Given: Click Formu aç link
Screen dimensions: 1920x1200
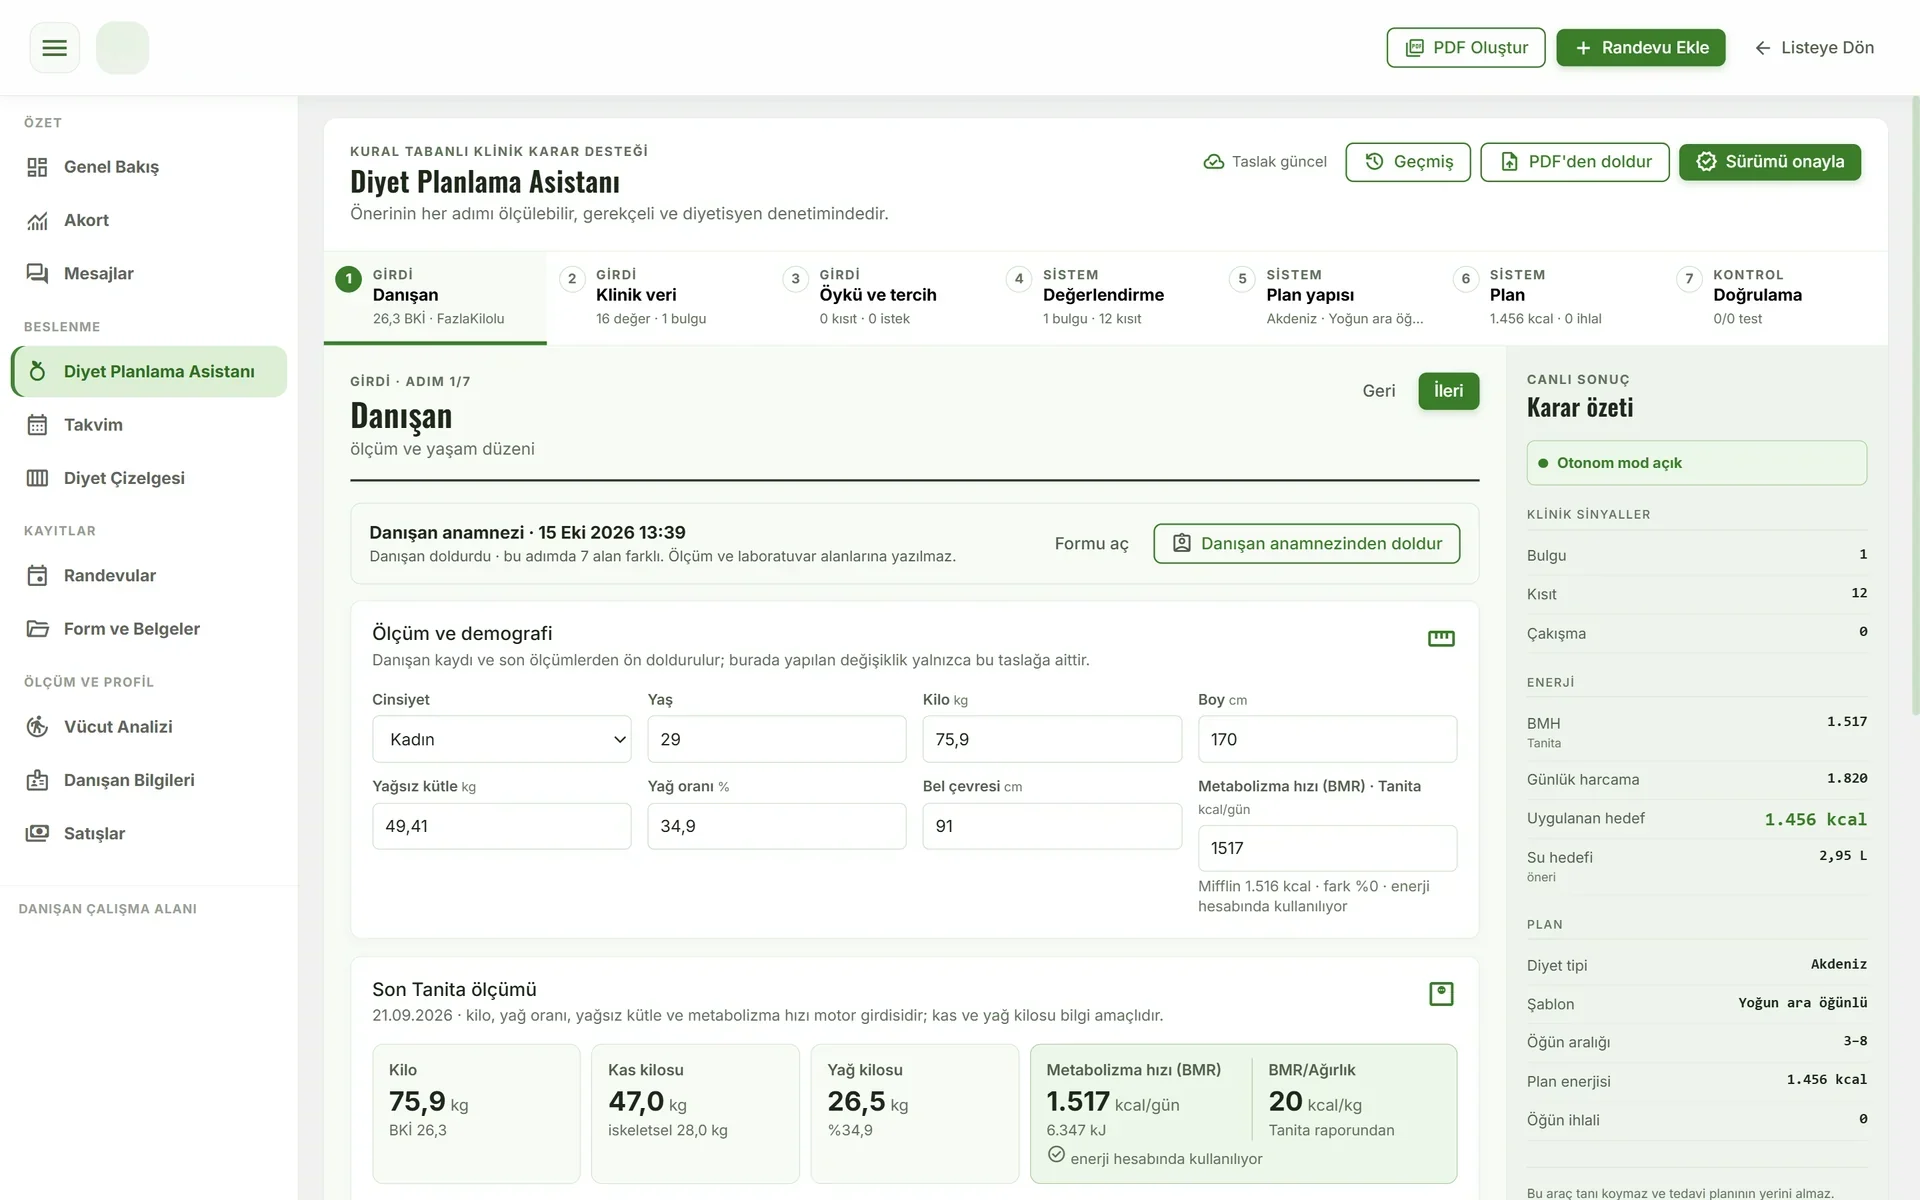Looking at the screenshot, I should [x=1091, y=544].
